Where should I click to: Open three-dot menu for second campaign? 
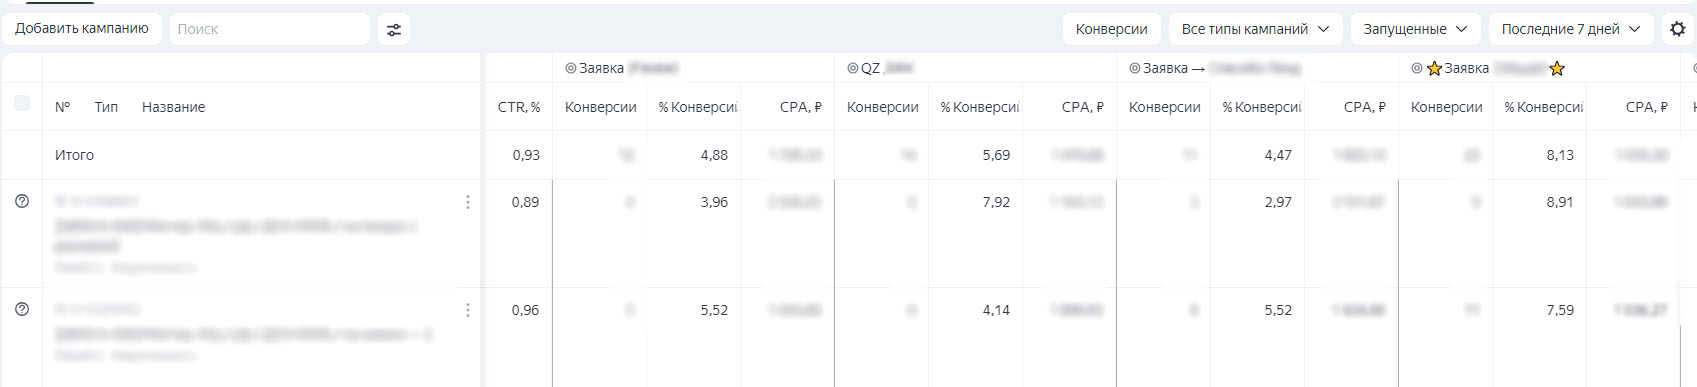(x=467, y=310)
